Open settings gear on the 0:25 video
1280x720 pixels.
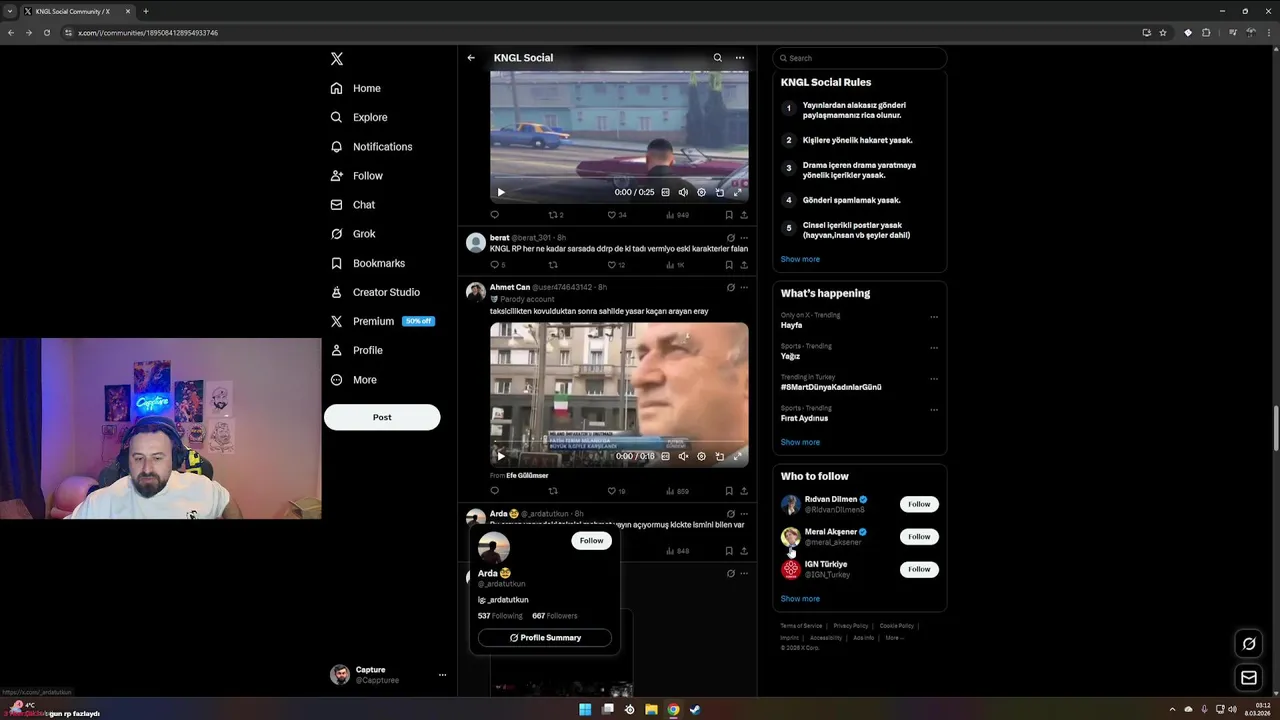[701, 192]
